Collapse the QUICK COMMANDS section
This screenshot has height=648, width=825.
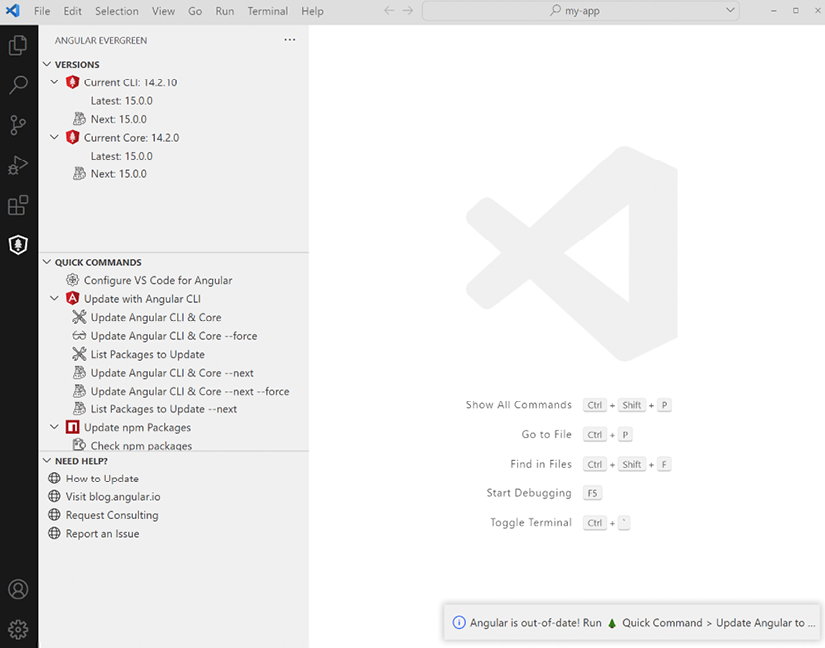pyautogui.click(x=47, y=262)
